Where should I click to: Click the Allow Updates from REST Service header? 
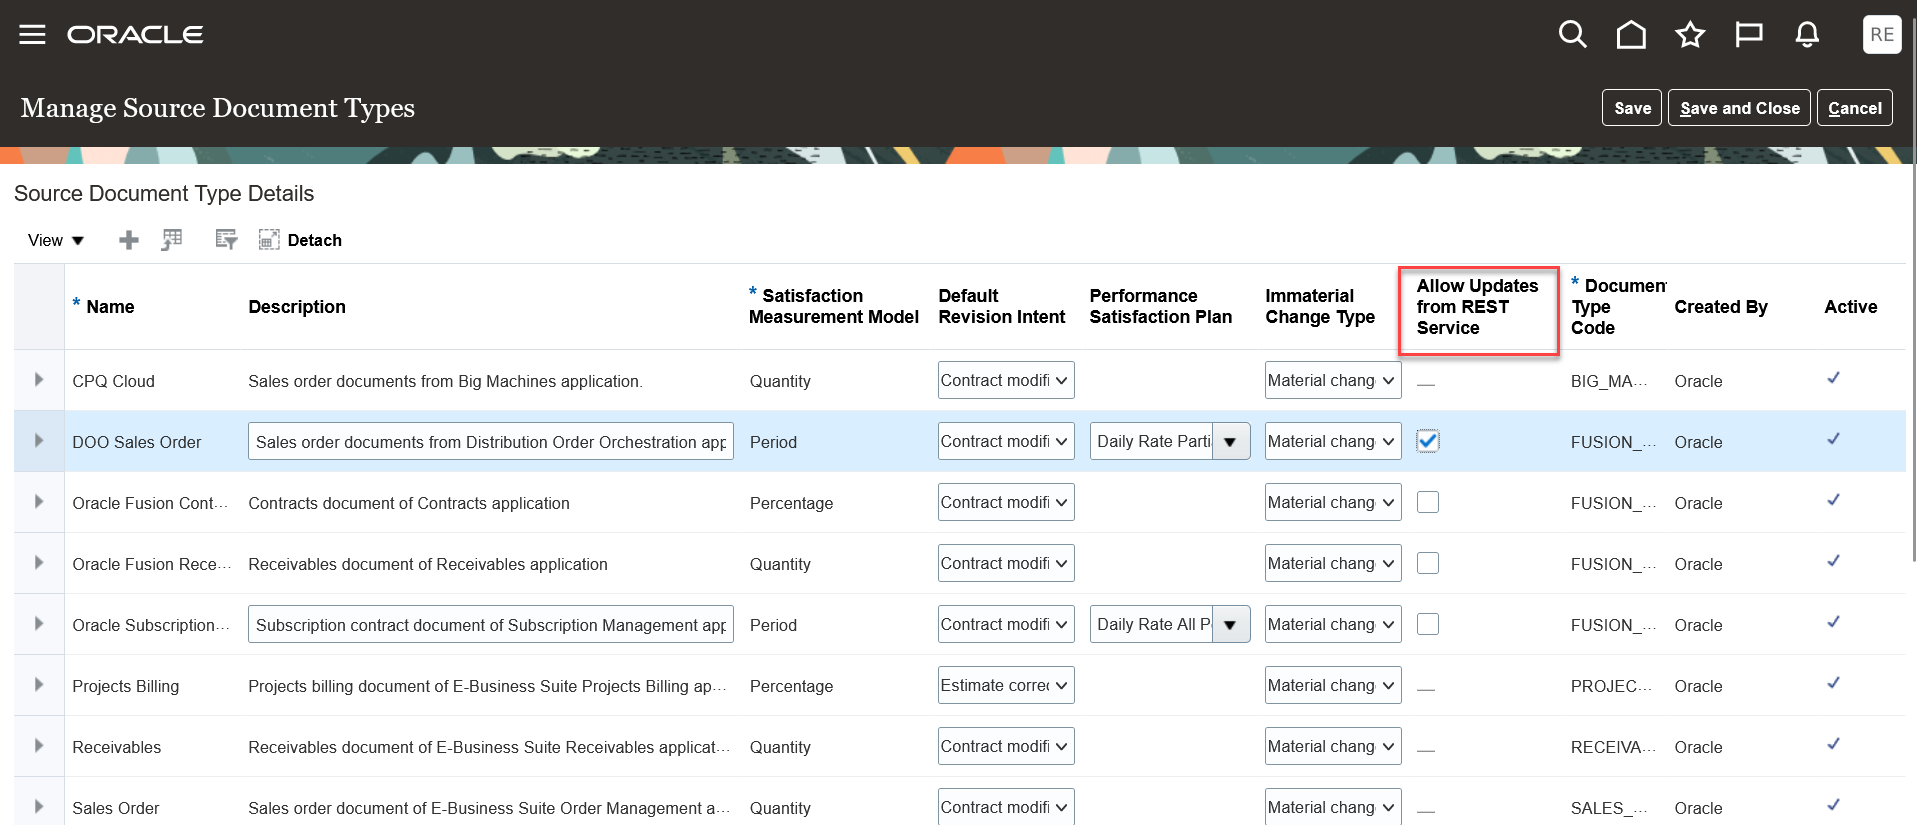tap(1477, 307)
